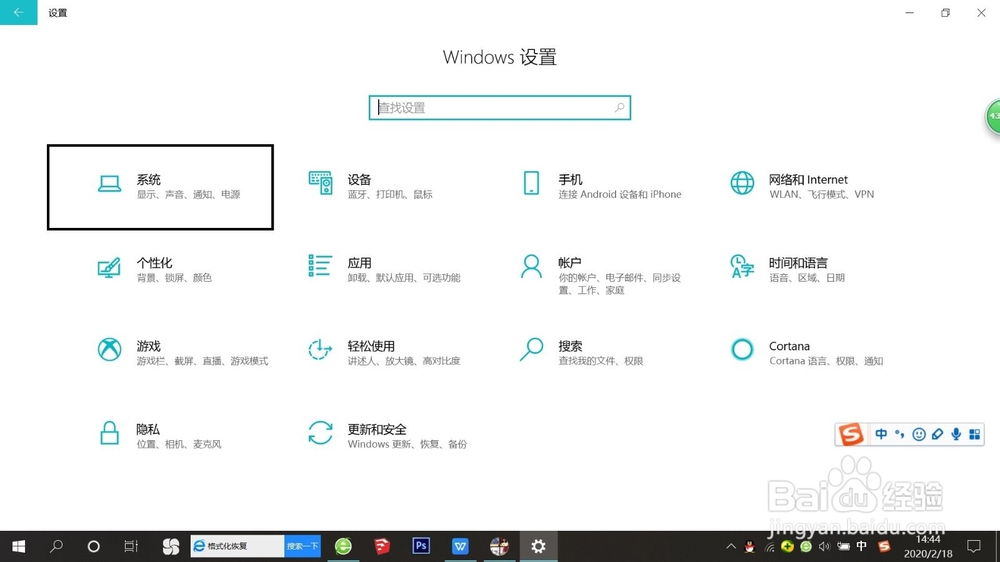Click the pen handwriting icon on Sogou toolbar
Image resolution: width=1000 pixels, height=562 pixels.
pyautogui.click(x=937, y=434)
